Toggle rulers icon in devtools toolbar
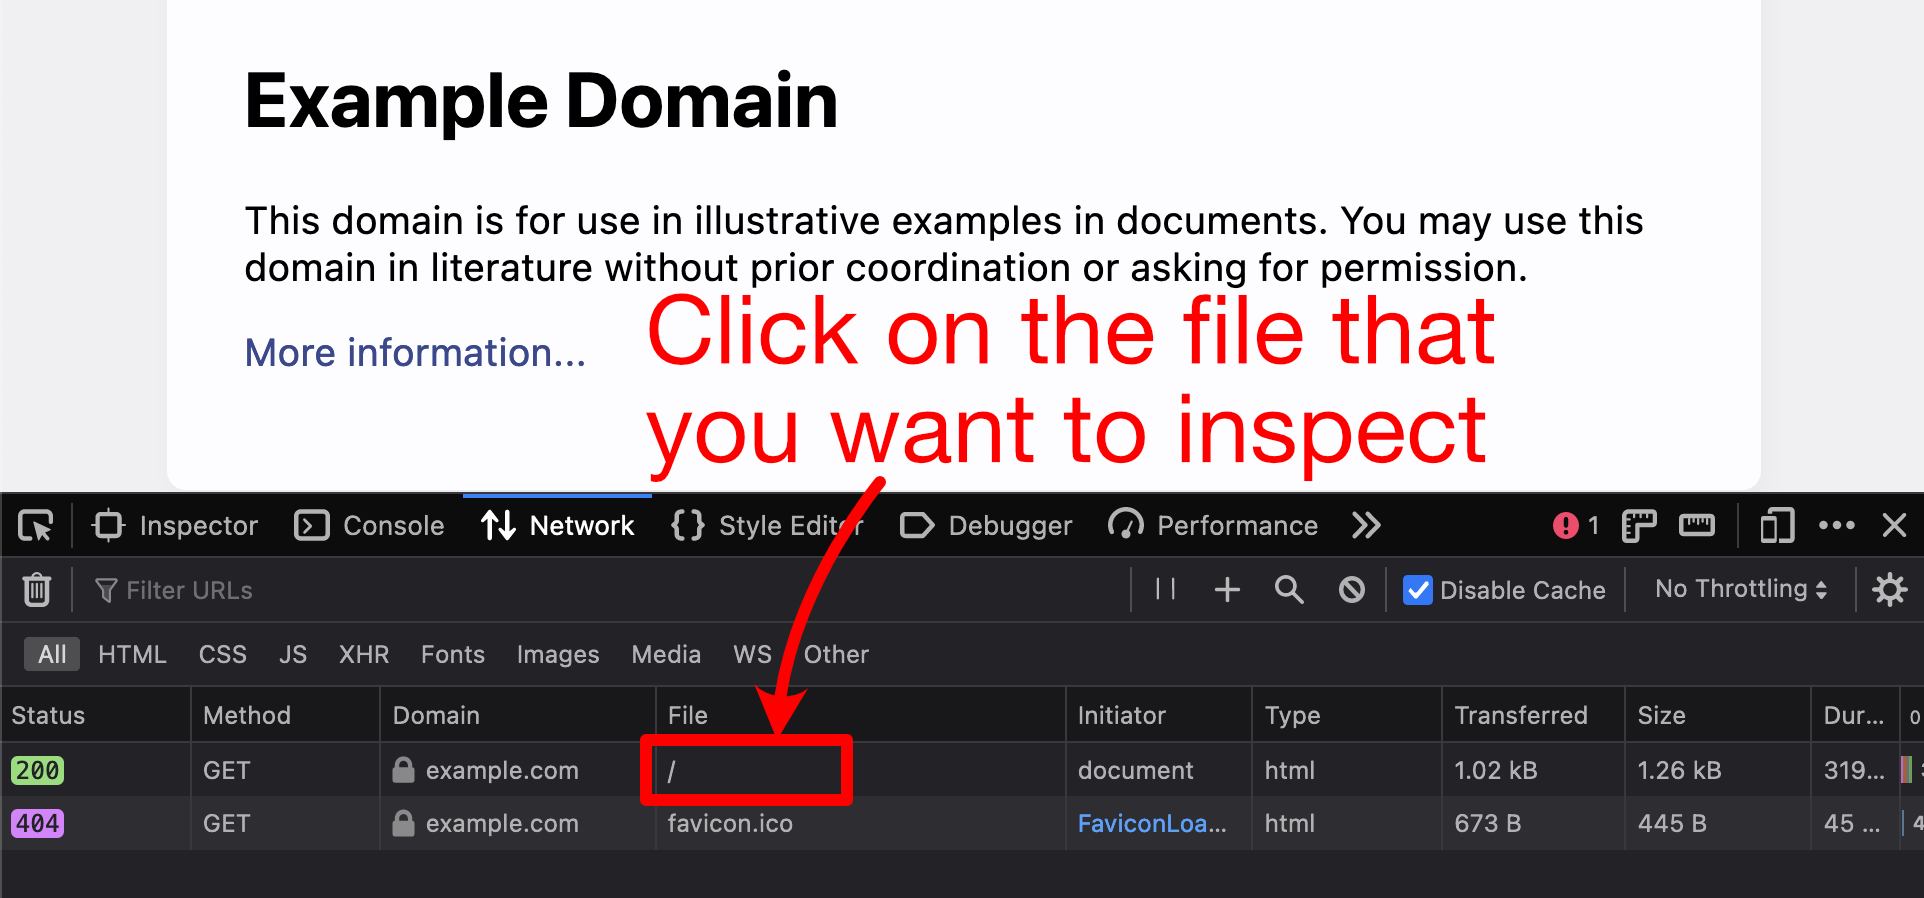The image size is (1924, 898). (1697, 525)
